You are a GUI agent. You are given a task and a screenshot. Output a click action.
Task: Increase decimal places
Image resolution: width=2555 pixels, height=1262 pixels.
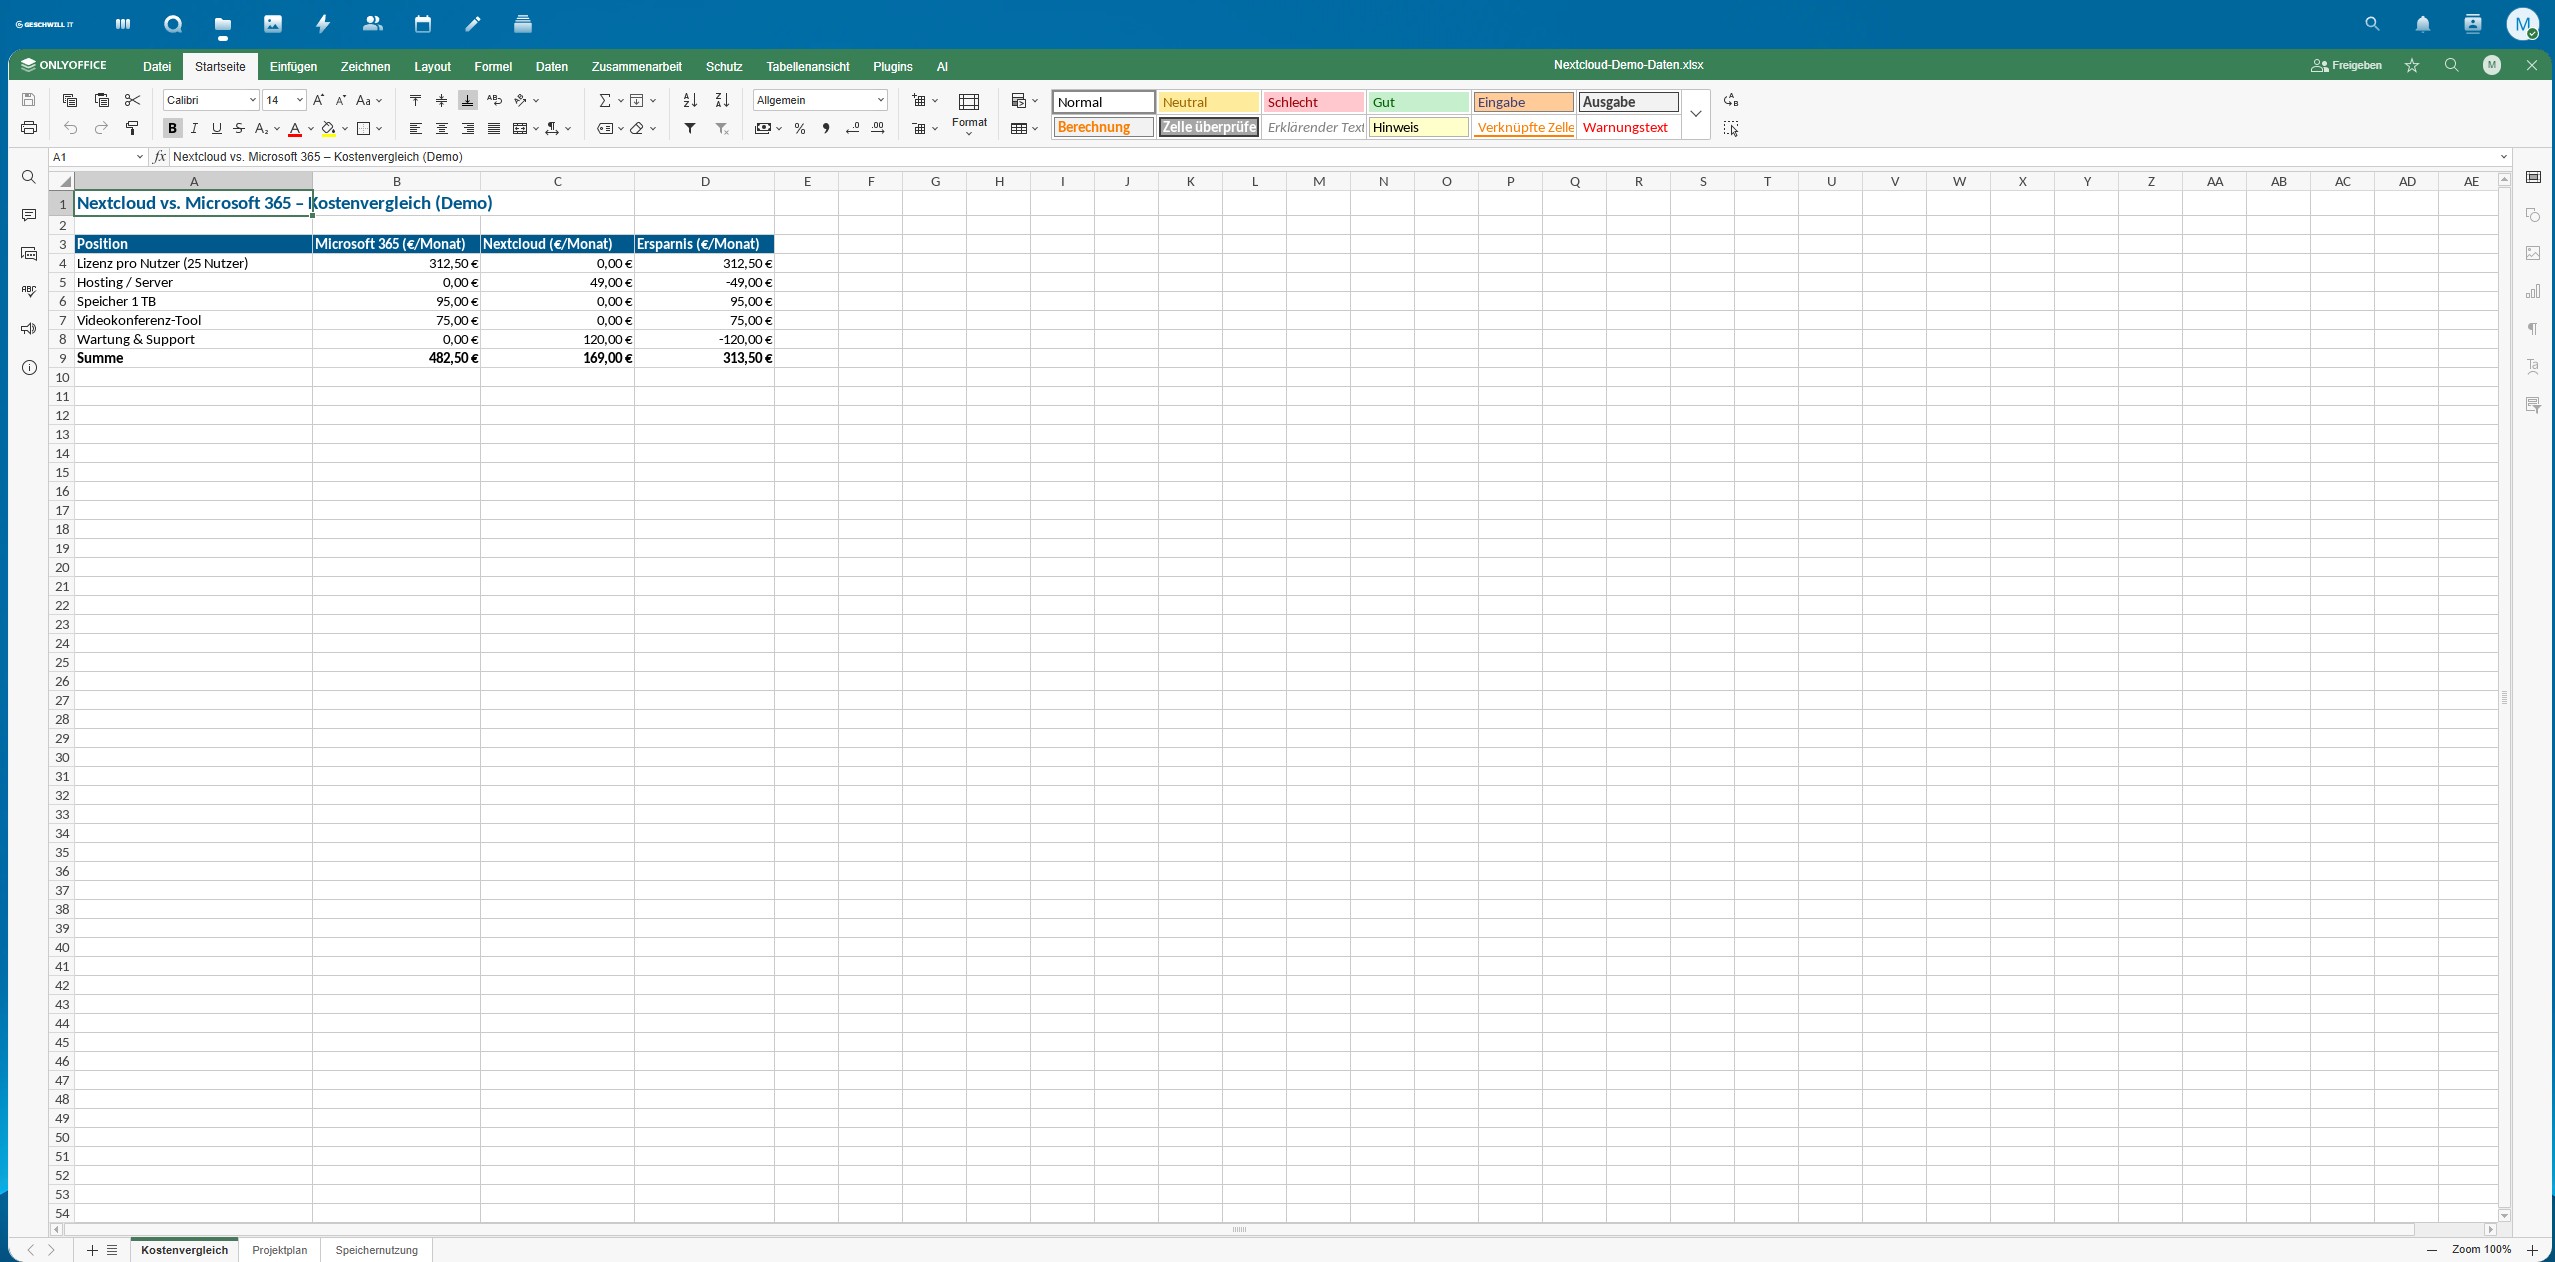[878, 128]
